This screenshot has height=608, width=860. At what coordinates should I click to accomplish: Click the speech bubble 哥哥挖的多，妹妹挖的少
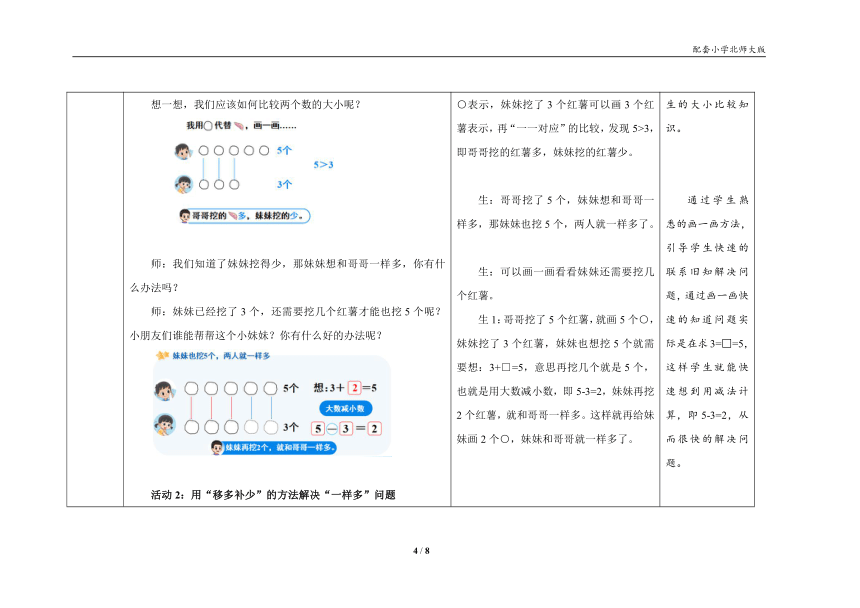click(245, 216)
